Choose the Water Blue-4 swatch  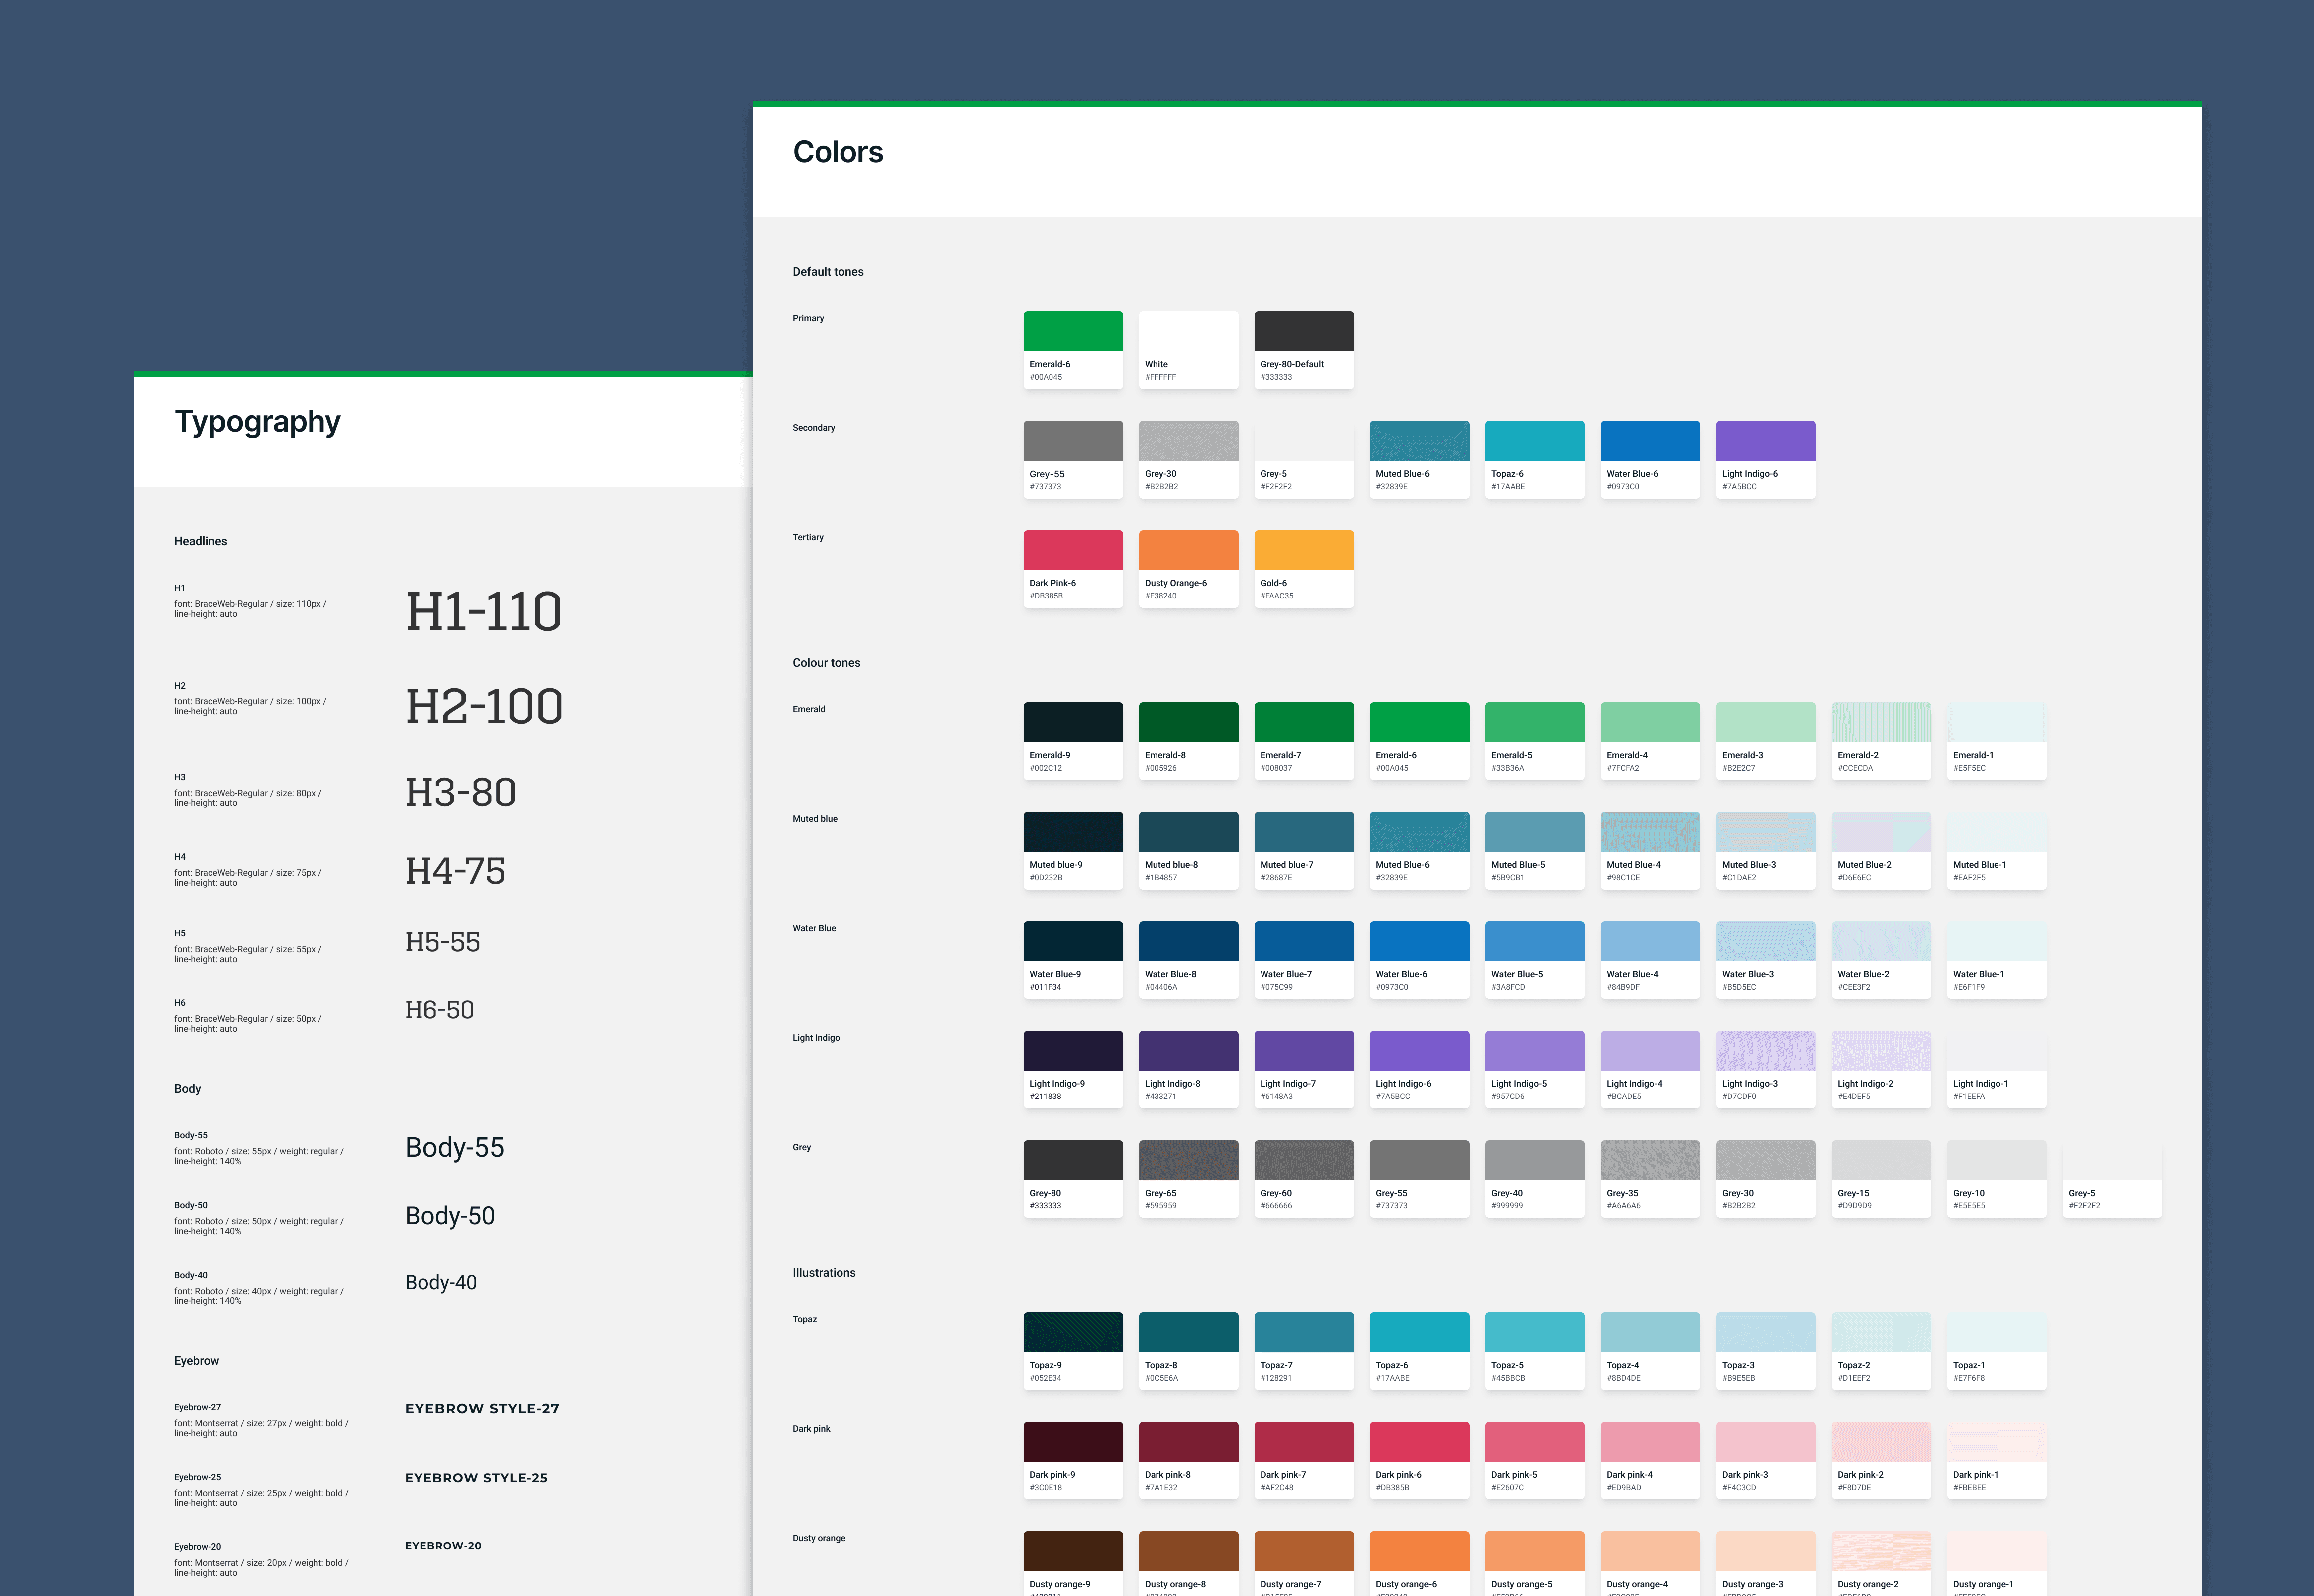(x=1650, y=942)
